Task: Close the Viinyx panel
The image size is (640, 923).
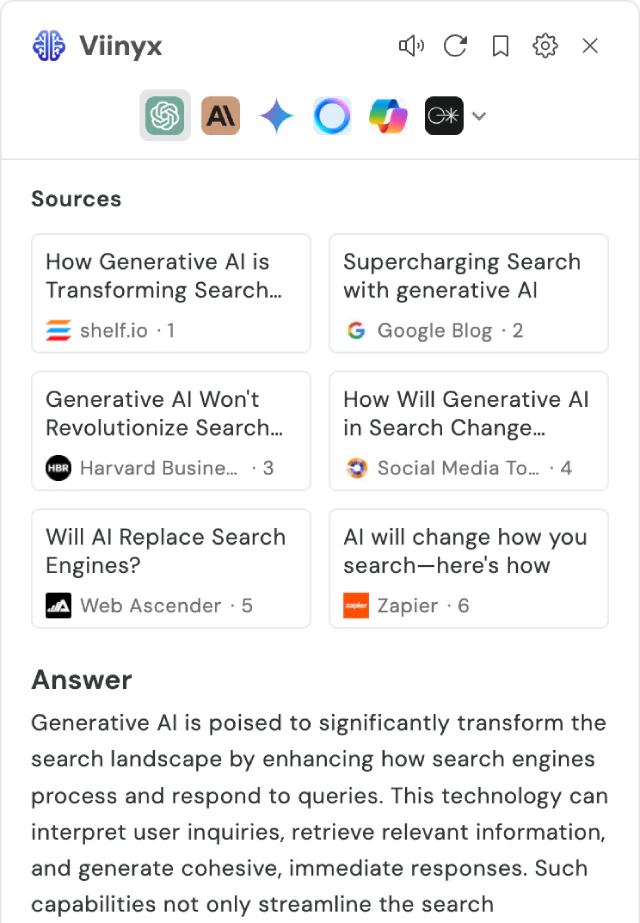Action: pyautogui.click(x=590, y=46)
